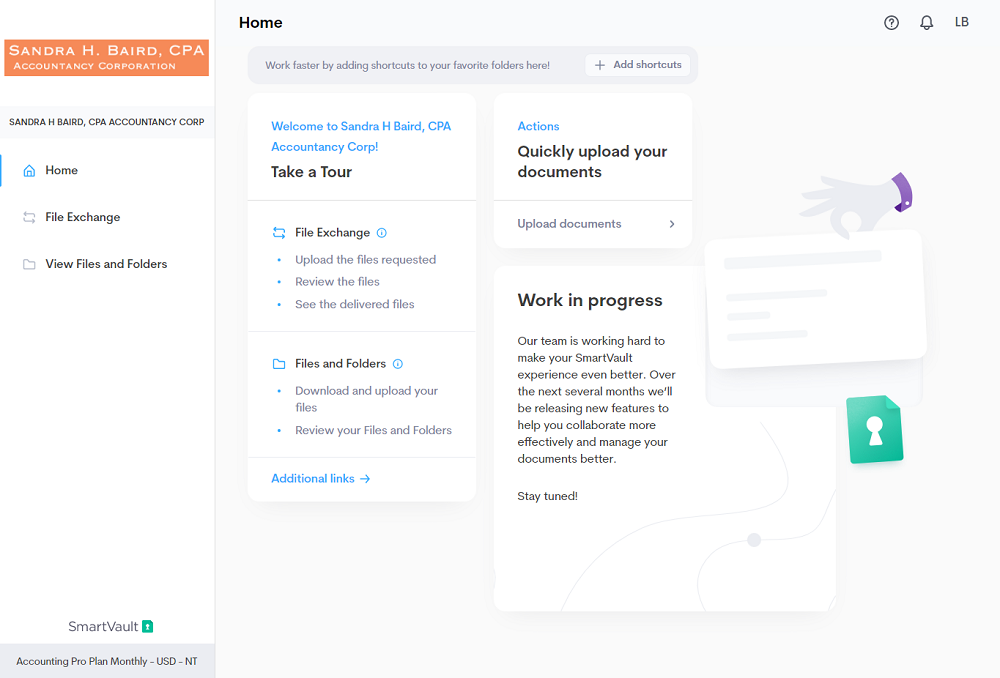This screenshot has height=678, width=1000.
Task: Click 'Download and upload your files' item
Action: pyautogui.click(x=367, y=399)
